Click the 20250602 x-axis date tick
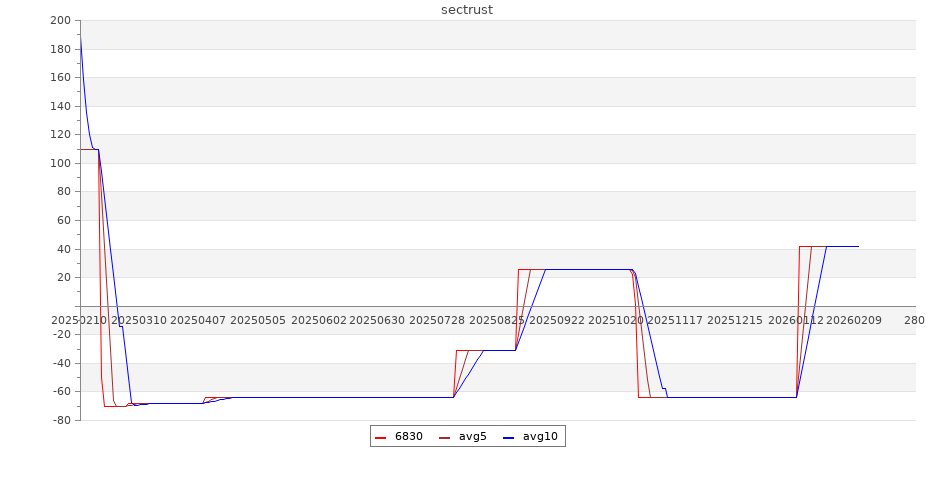Screen dimensions: 935x500 [318, 321]
